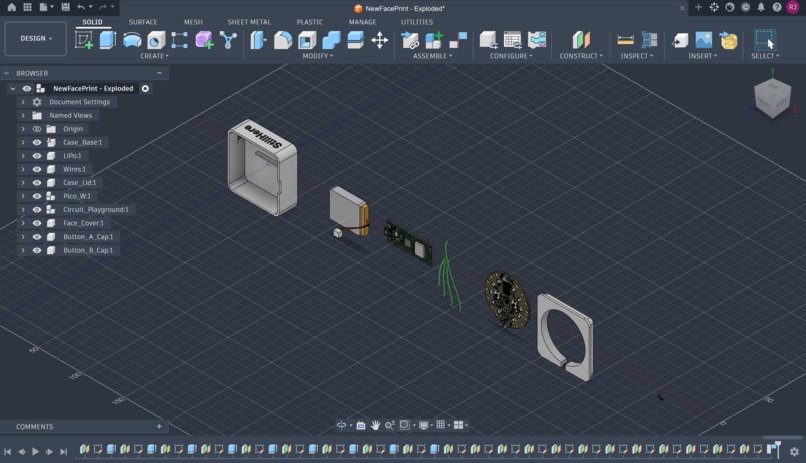Select the Insert Derive tool
This screenshot has height=463, width=806.
(680, 40)
